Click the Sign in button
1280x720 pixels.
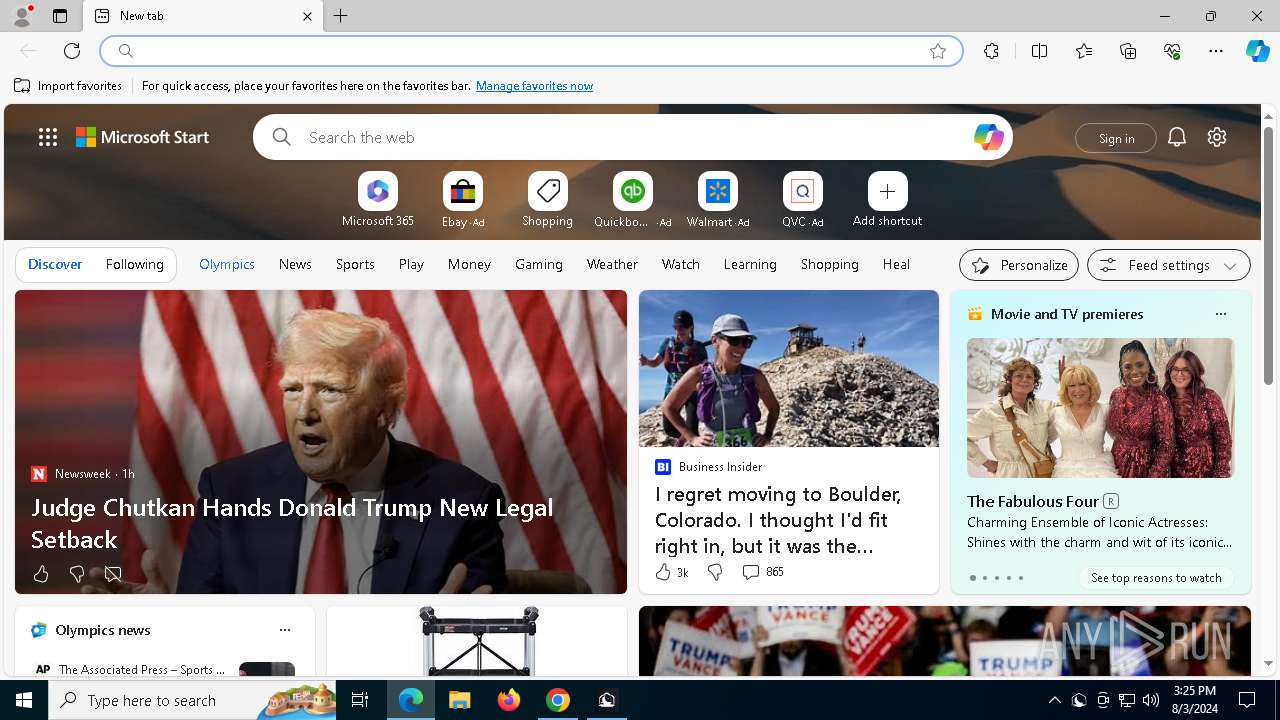[1116, 138]
